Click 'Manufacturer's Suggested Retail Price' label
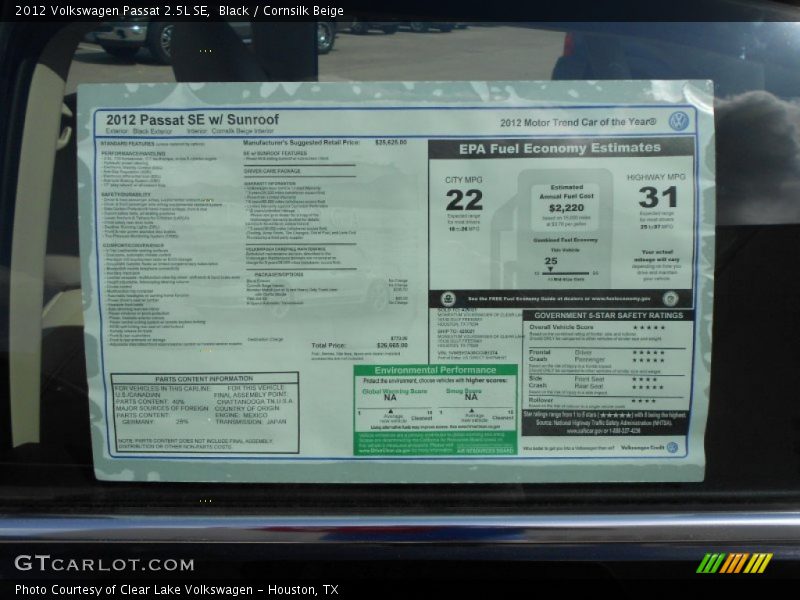This screenshot has width=800, height=600. coord(302,142)
